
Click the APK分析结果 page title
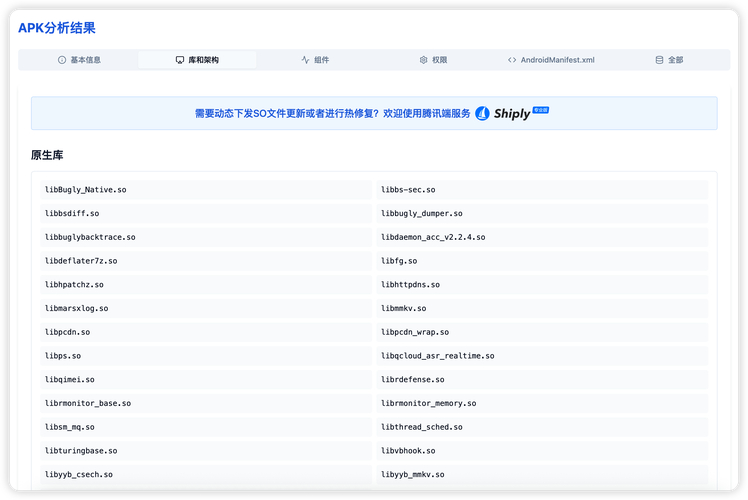point(57,28)
